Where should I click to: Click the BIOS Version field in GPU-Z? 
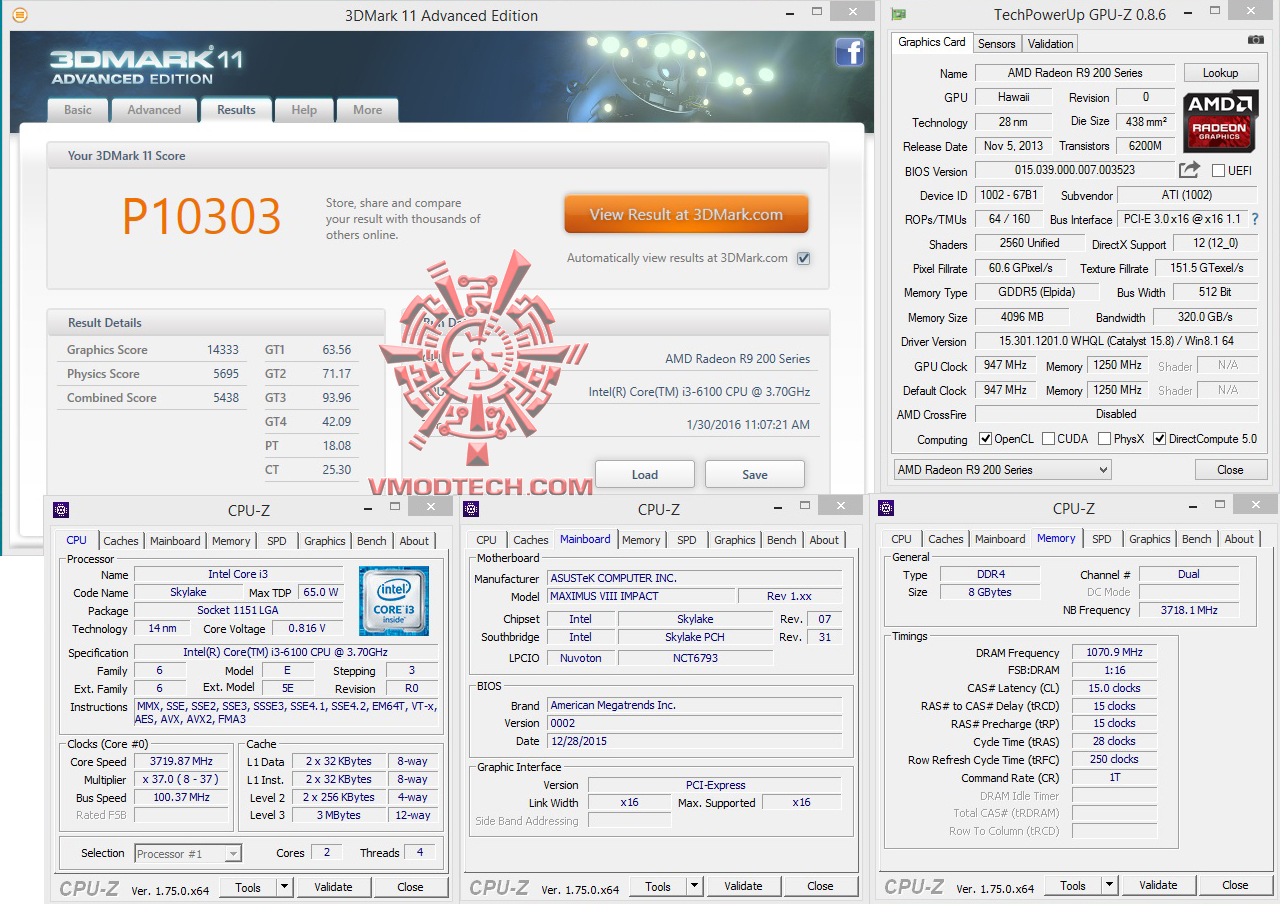pyautogui.click(x=1075, y=171)
